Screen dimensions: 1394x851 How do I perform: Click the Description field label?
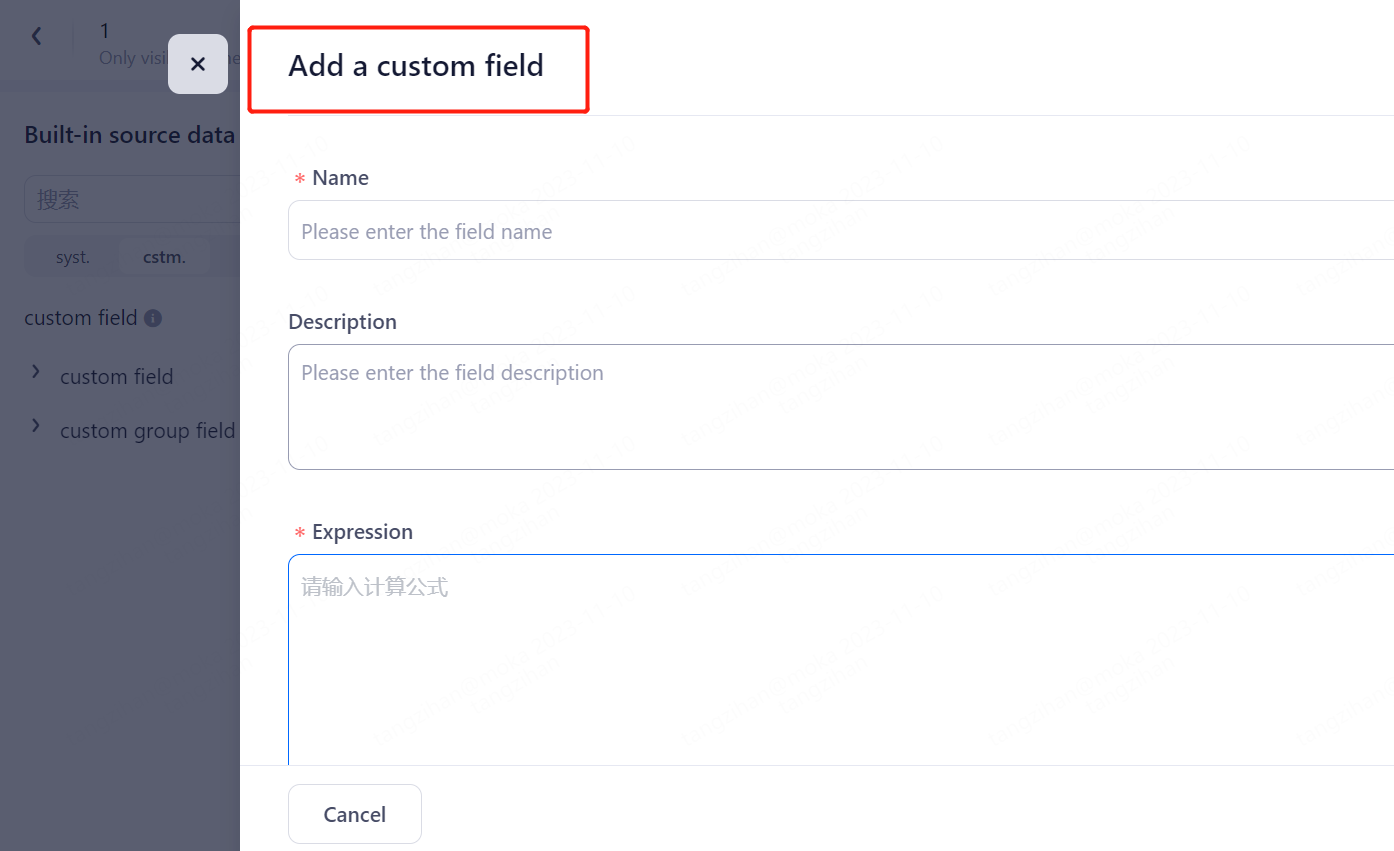tap(342, 322)
